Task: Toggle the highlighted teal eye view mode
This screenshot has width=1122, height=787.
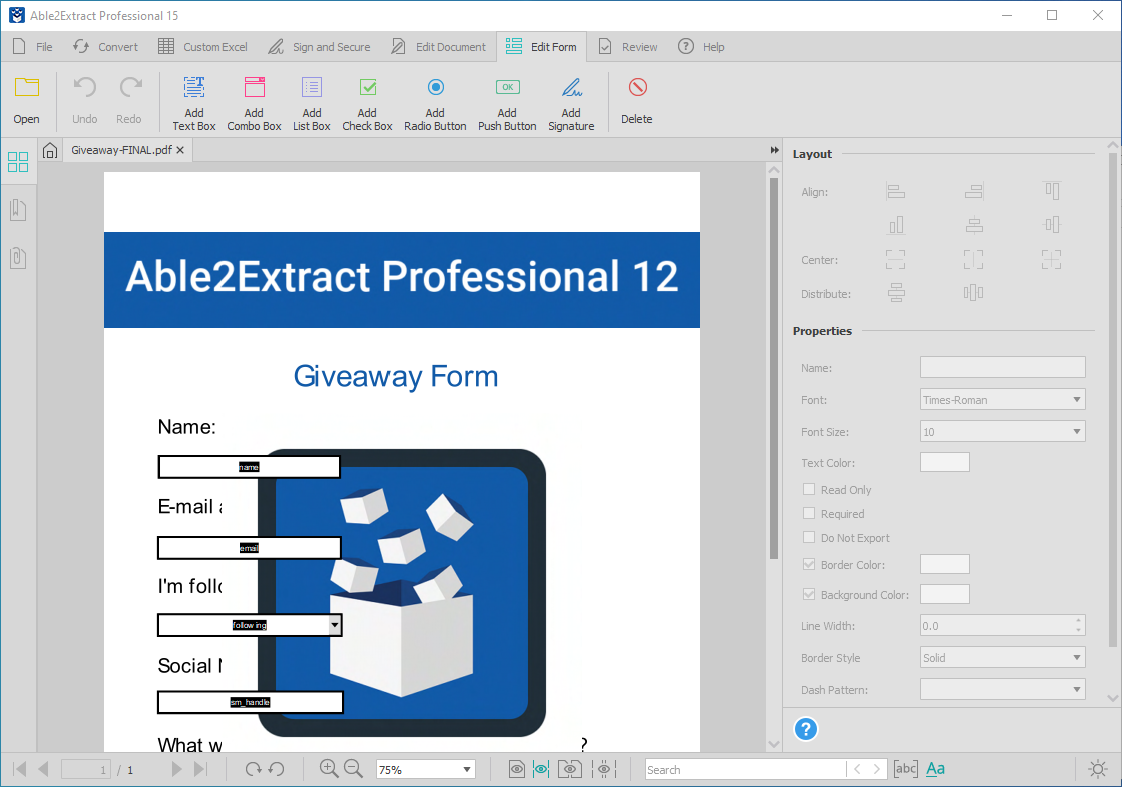Action: [542, 770]
